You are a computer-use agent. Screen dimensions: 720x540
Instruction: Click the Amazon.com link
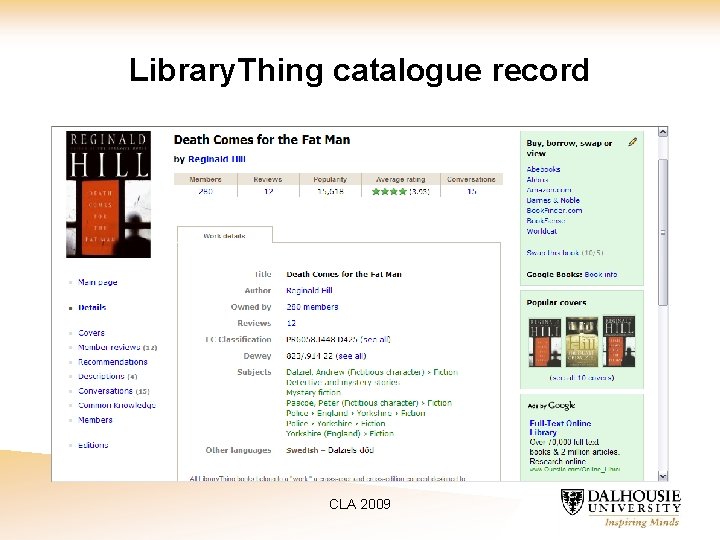[549, 190]
